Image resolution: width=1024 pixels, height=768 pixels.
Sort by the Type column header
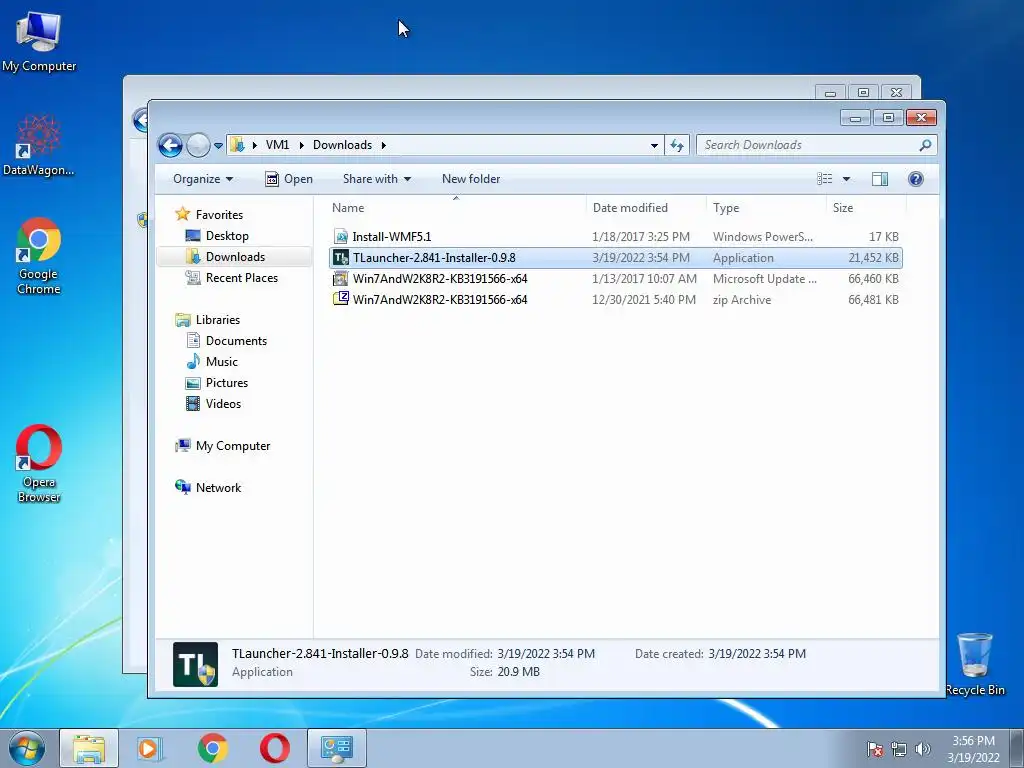pyautogui.click(x=766, y=208)
